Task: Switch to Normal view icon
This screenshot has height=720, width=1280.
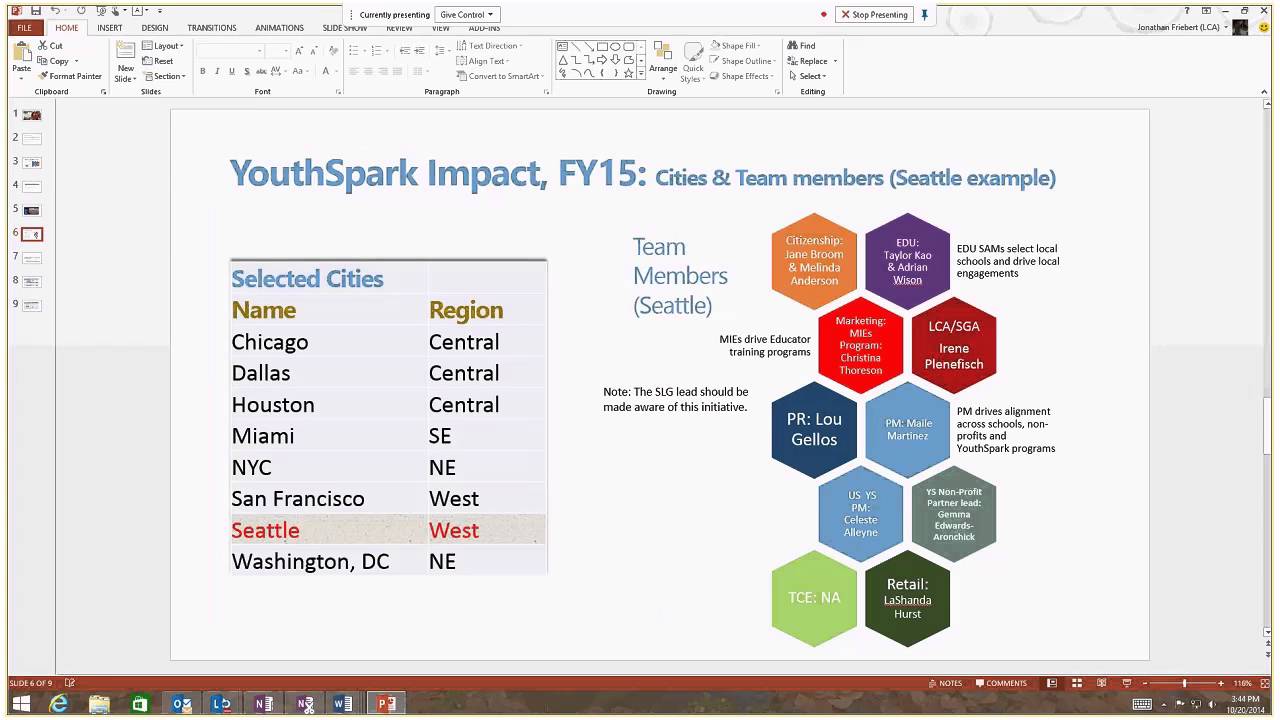Action: [x=1052, y=683]
